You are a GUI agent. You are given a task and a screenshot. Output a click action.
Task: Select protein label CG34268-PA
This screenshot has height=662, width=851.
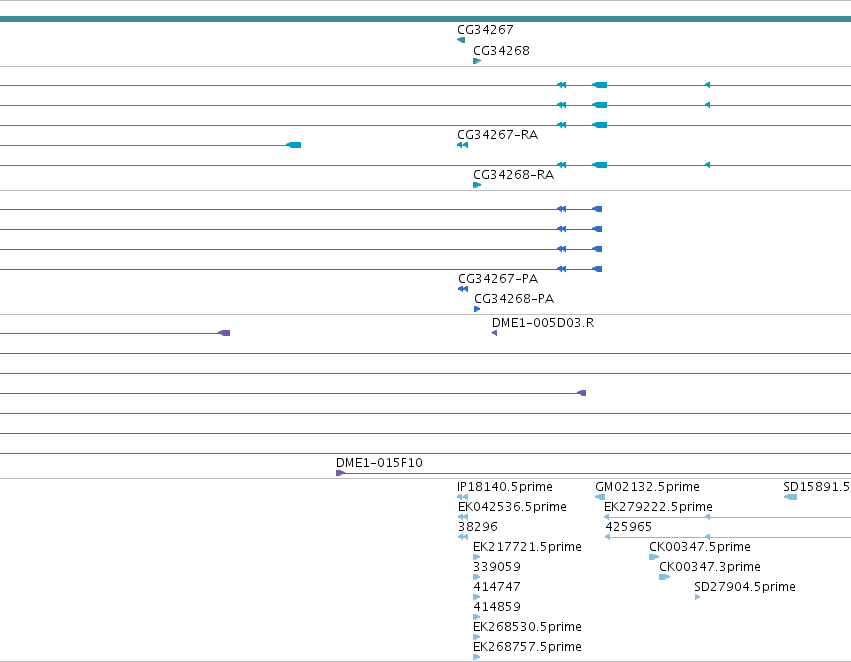(x=514, y=299)
